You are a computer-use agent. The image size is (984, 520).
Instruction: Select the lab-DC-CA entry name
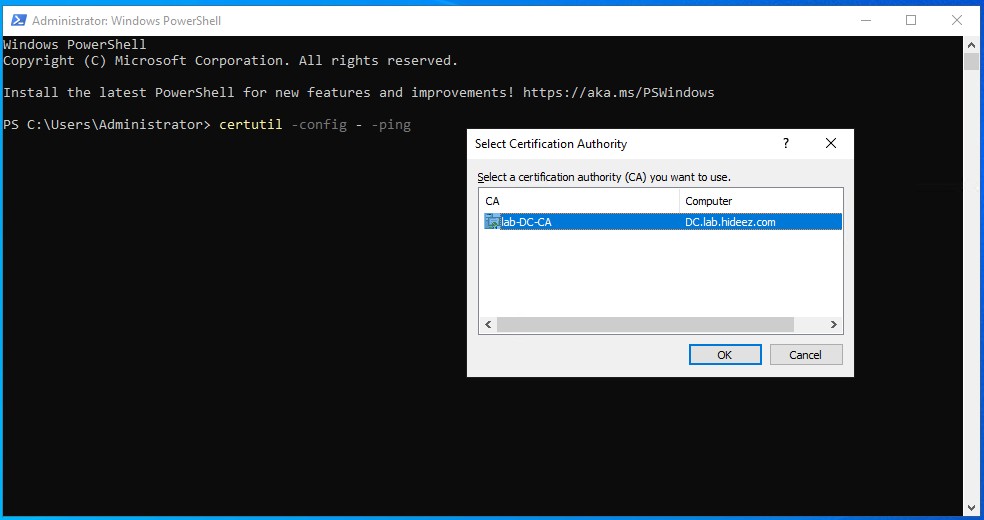527,222
